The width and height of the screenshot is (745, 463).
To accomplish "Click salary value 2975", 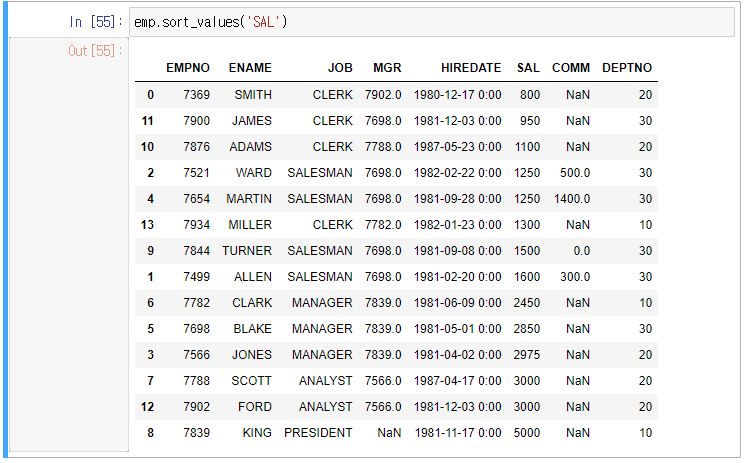I will click(526, 355).
